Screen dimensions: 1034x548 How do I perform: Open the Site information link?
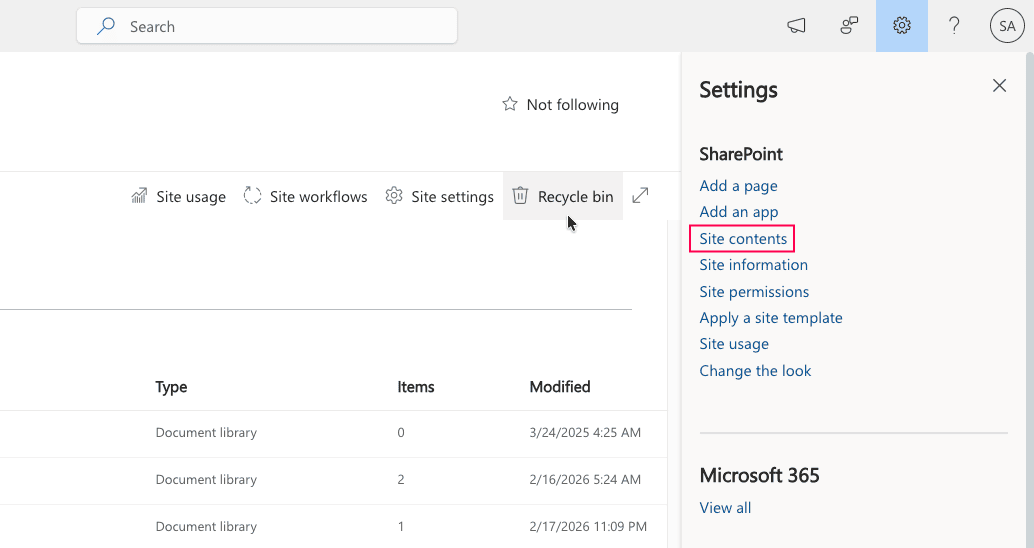(753, 264)
